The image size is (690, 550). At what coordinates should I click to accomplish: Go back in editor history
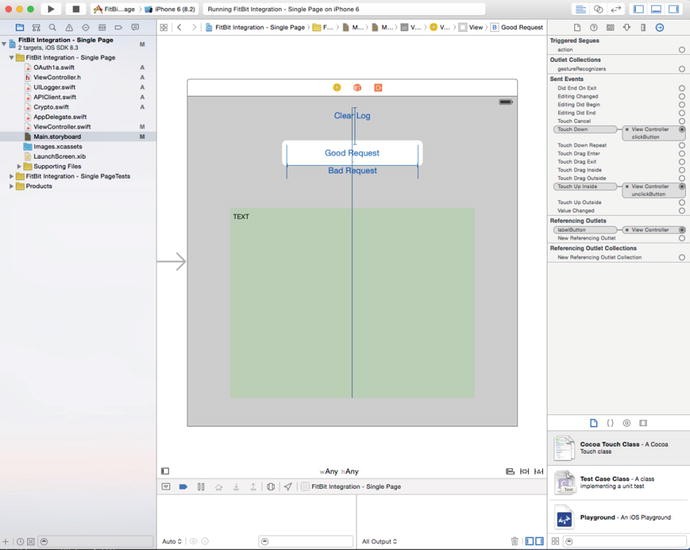[x=179, y=27]
